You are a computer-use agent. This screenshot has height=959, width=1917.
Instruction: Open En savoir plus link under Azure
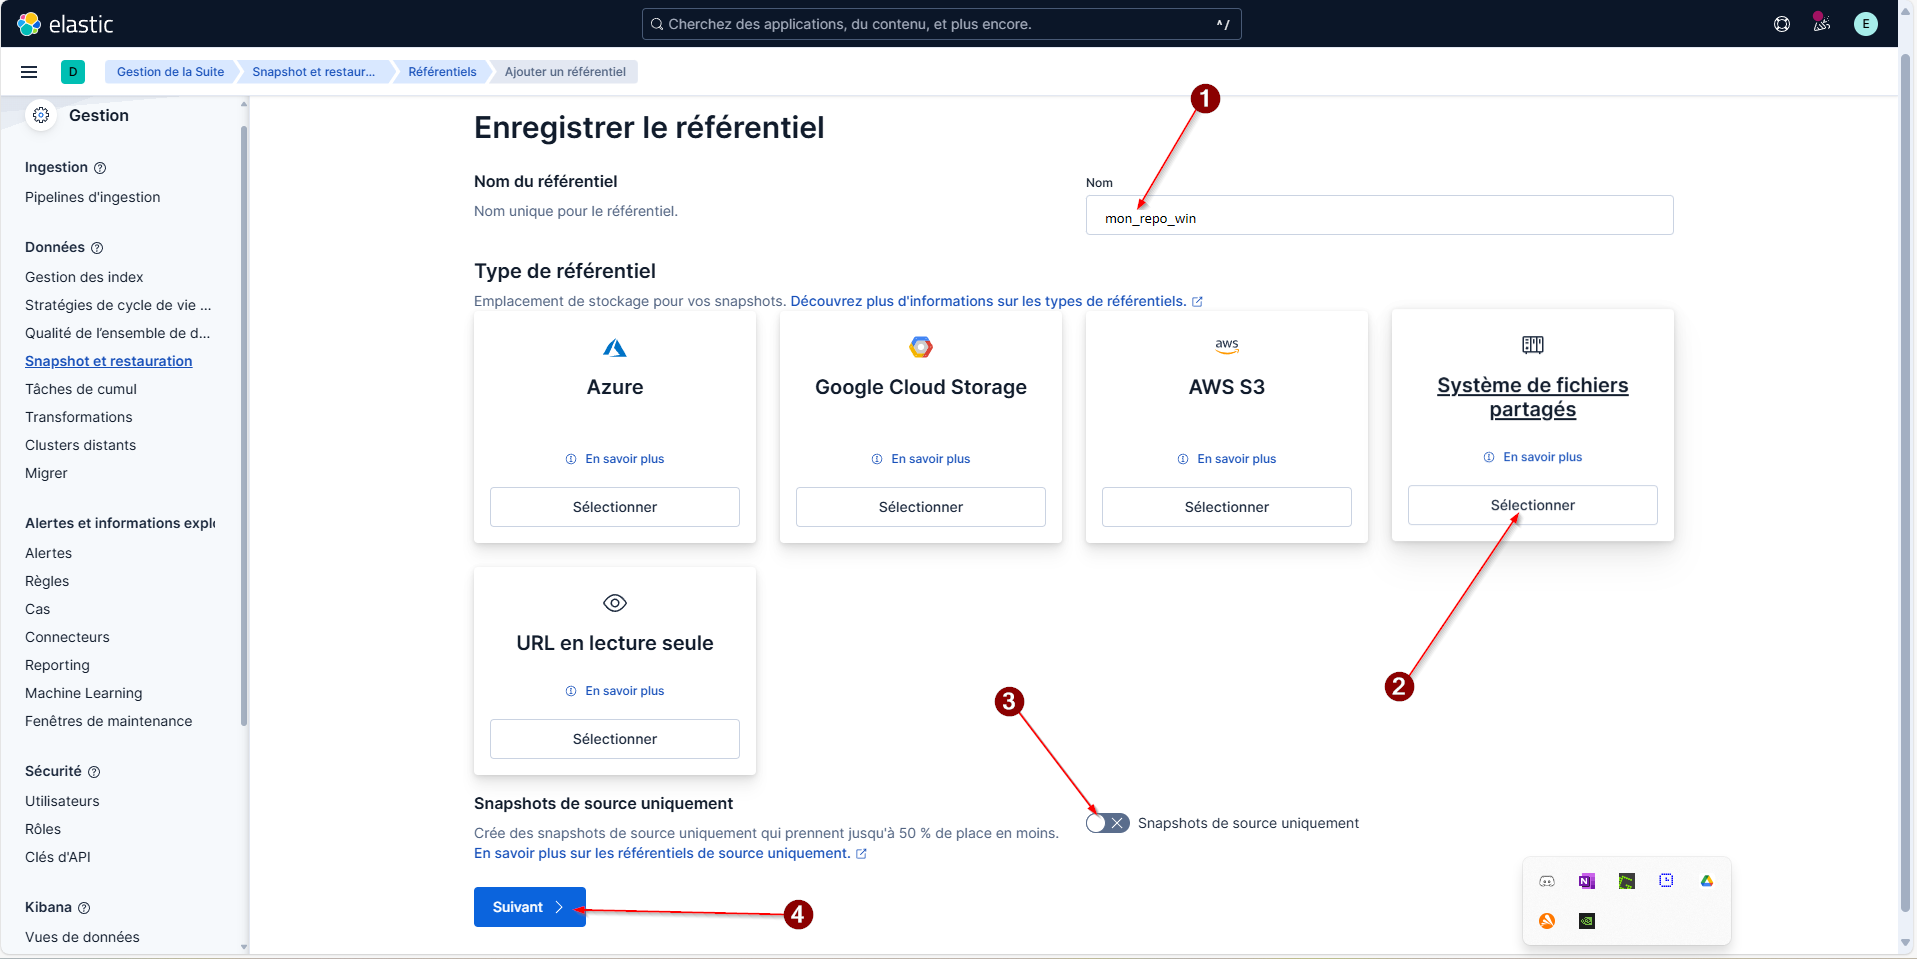624,459
